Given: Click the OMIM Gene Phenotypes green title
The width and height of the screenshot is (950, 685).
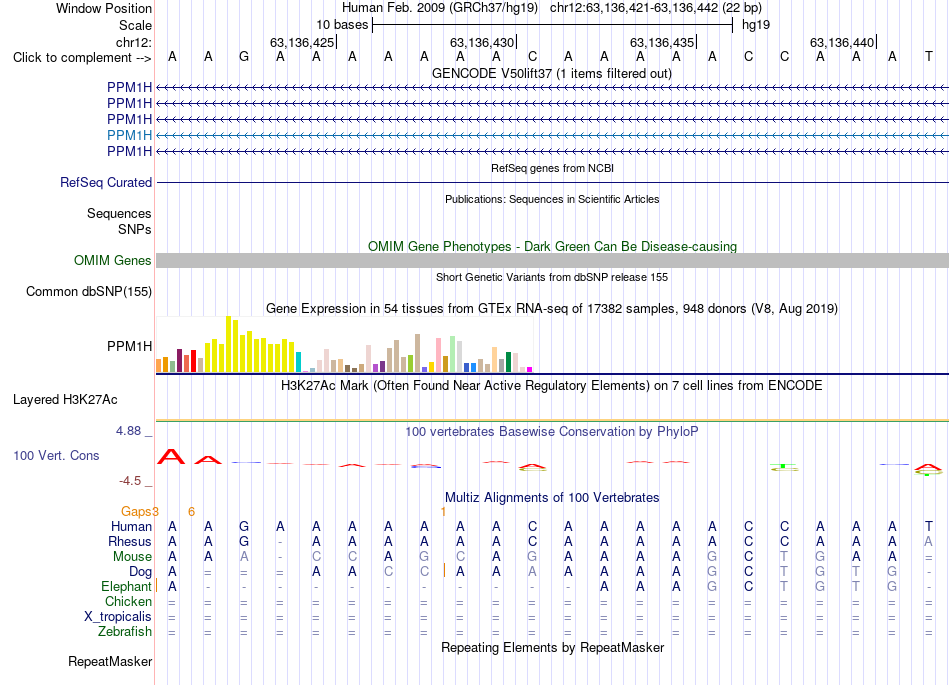Looking at the screenshot, I should (552, 247).
